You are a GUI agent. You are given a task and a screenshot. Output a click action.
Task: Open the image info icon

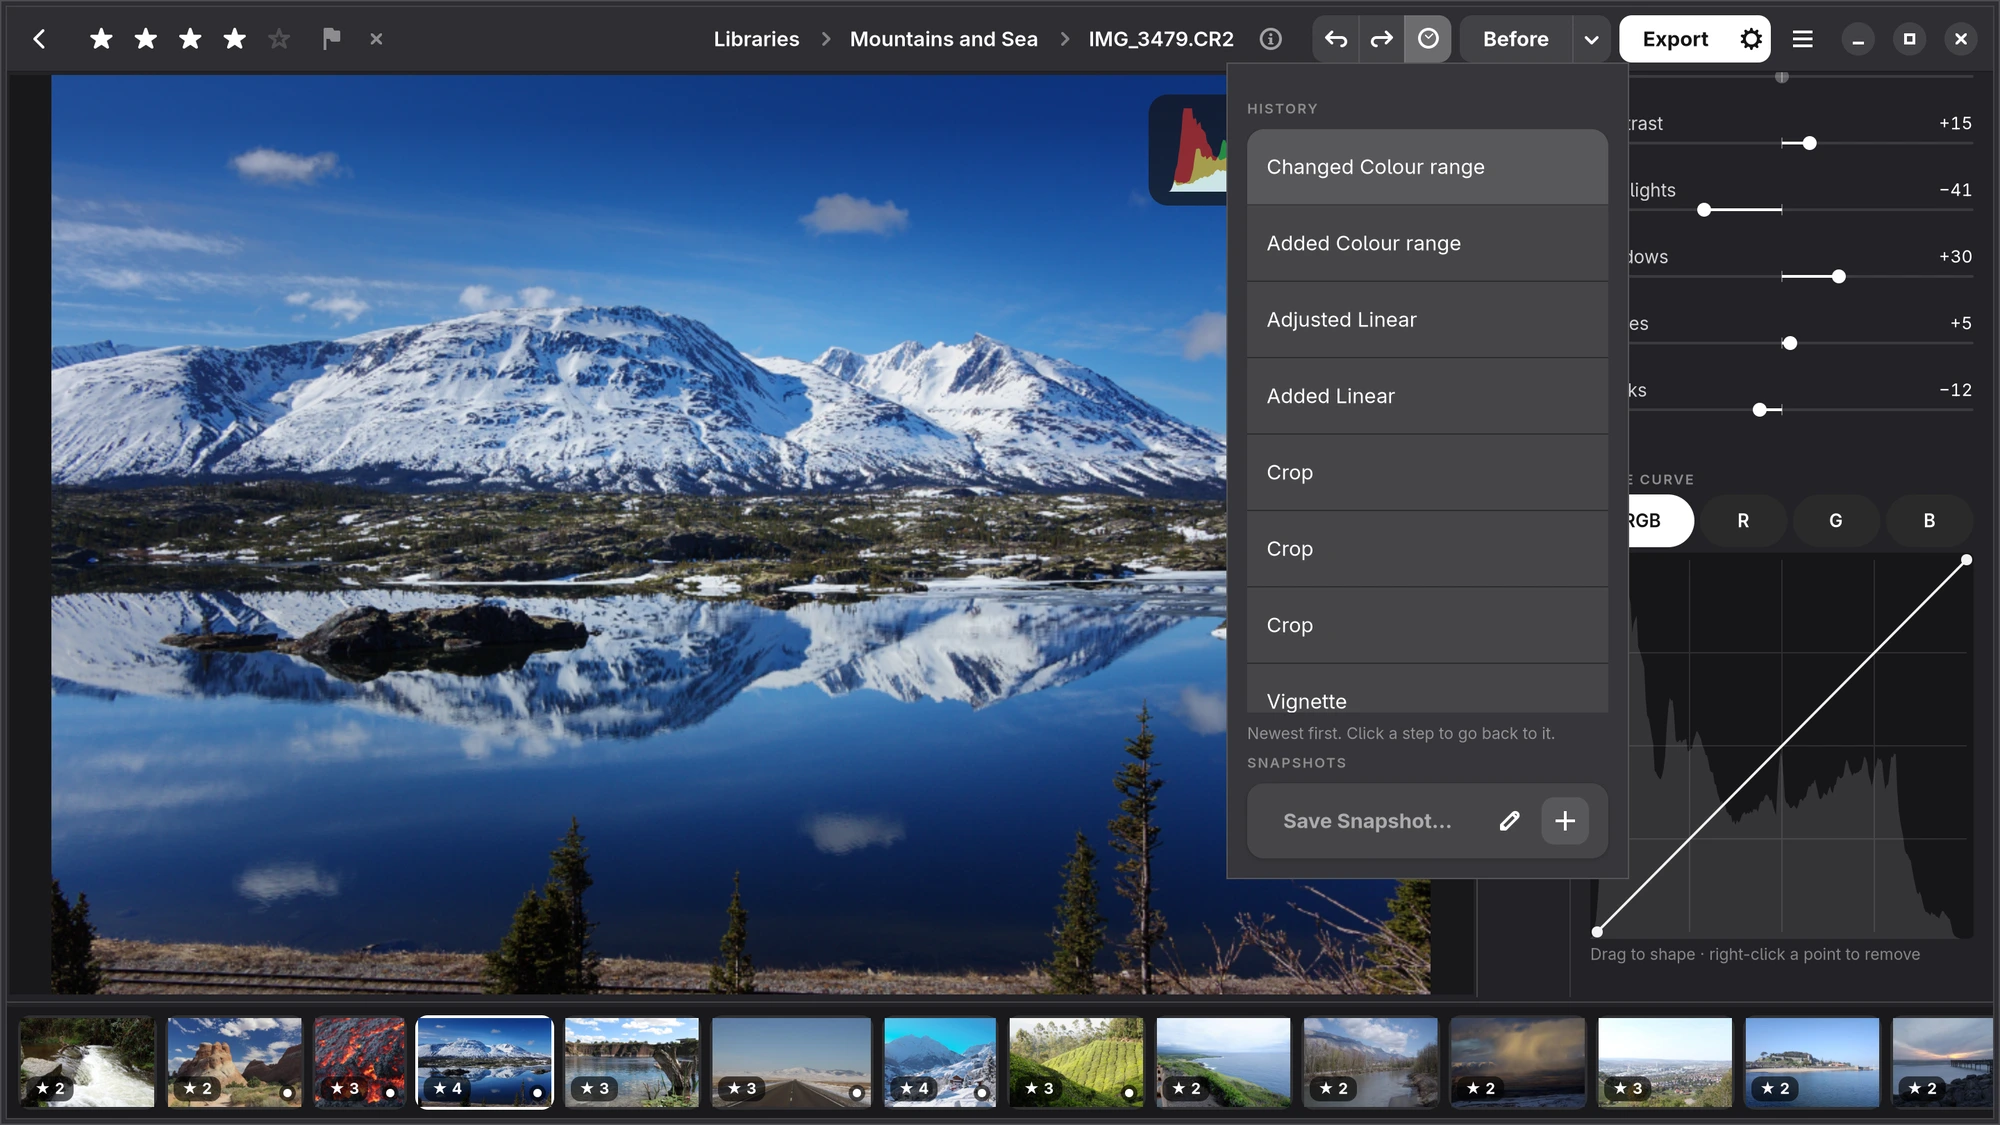coord(1270,39)
